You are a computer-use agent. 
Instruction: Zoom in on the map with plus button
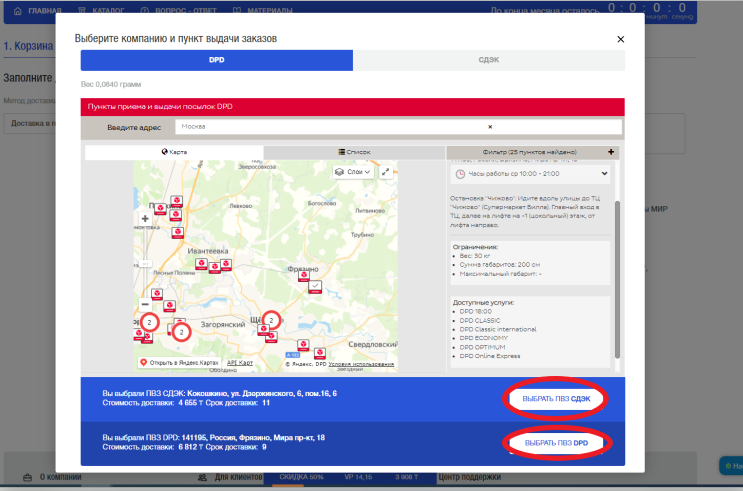click(x=145, y=218)
